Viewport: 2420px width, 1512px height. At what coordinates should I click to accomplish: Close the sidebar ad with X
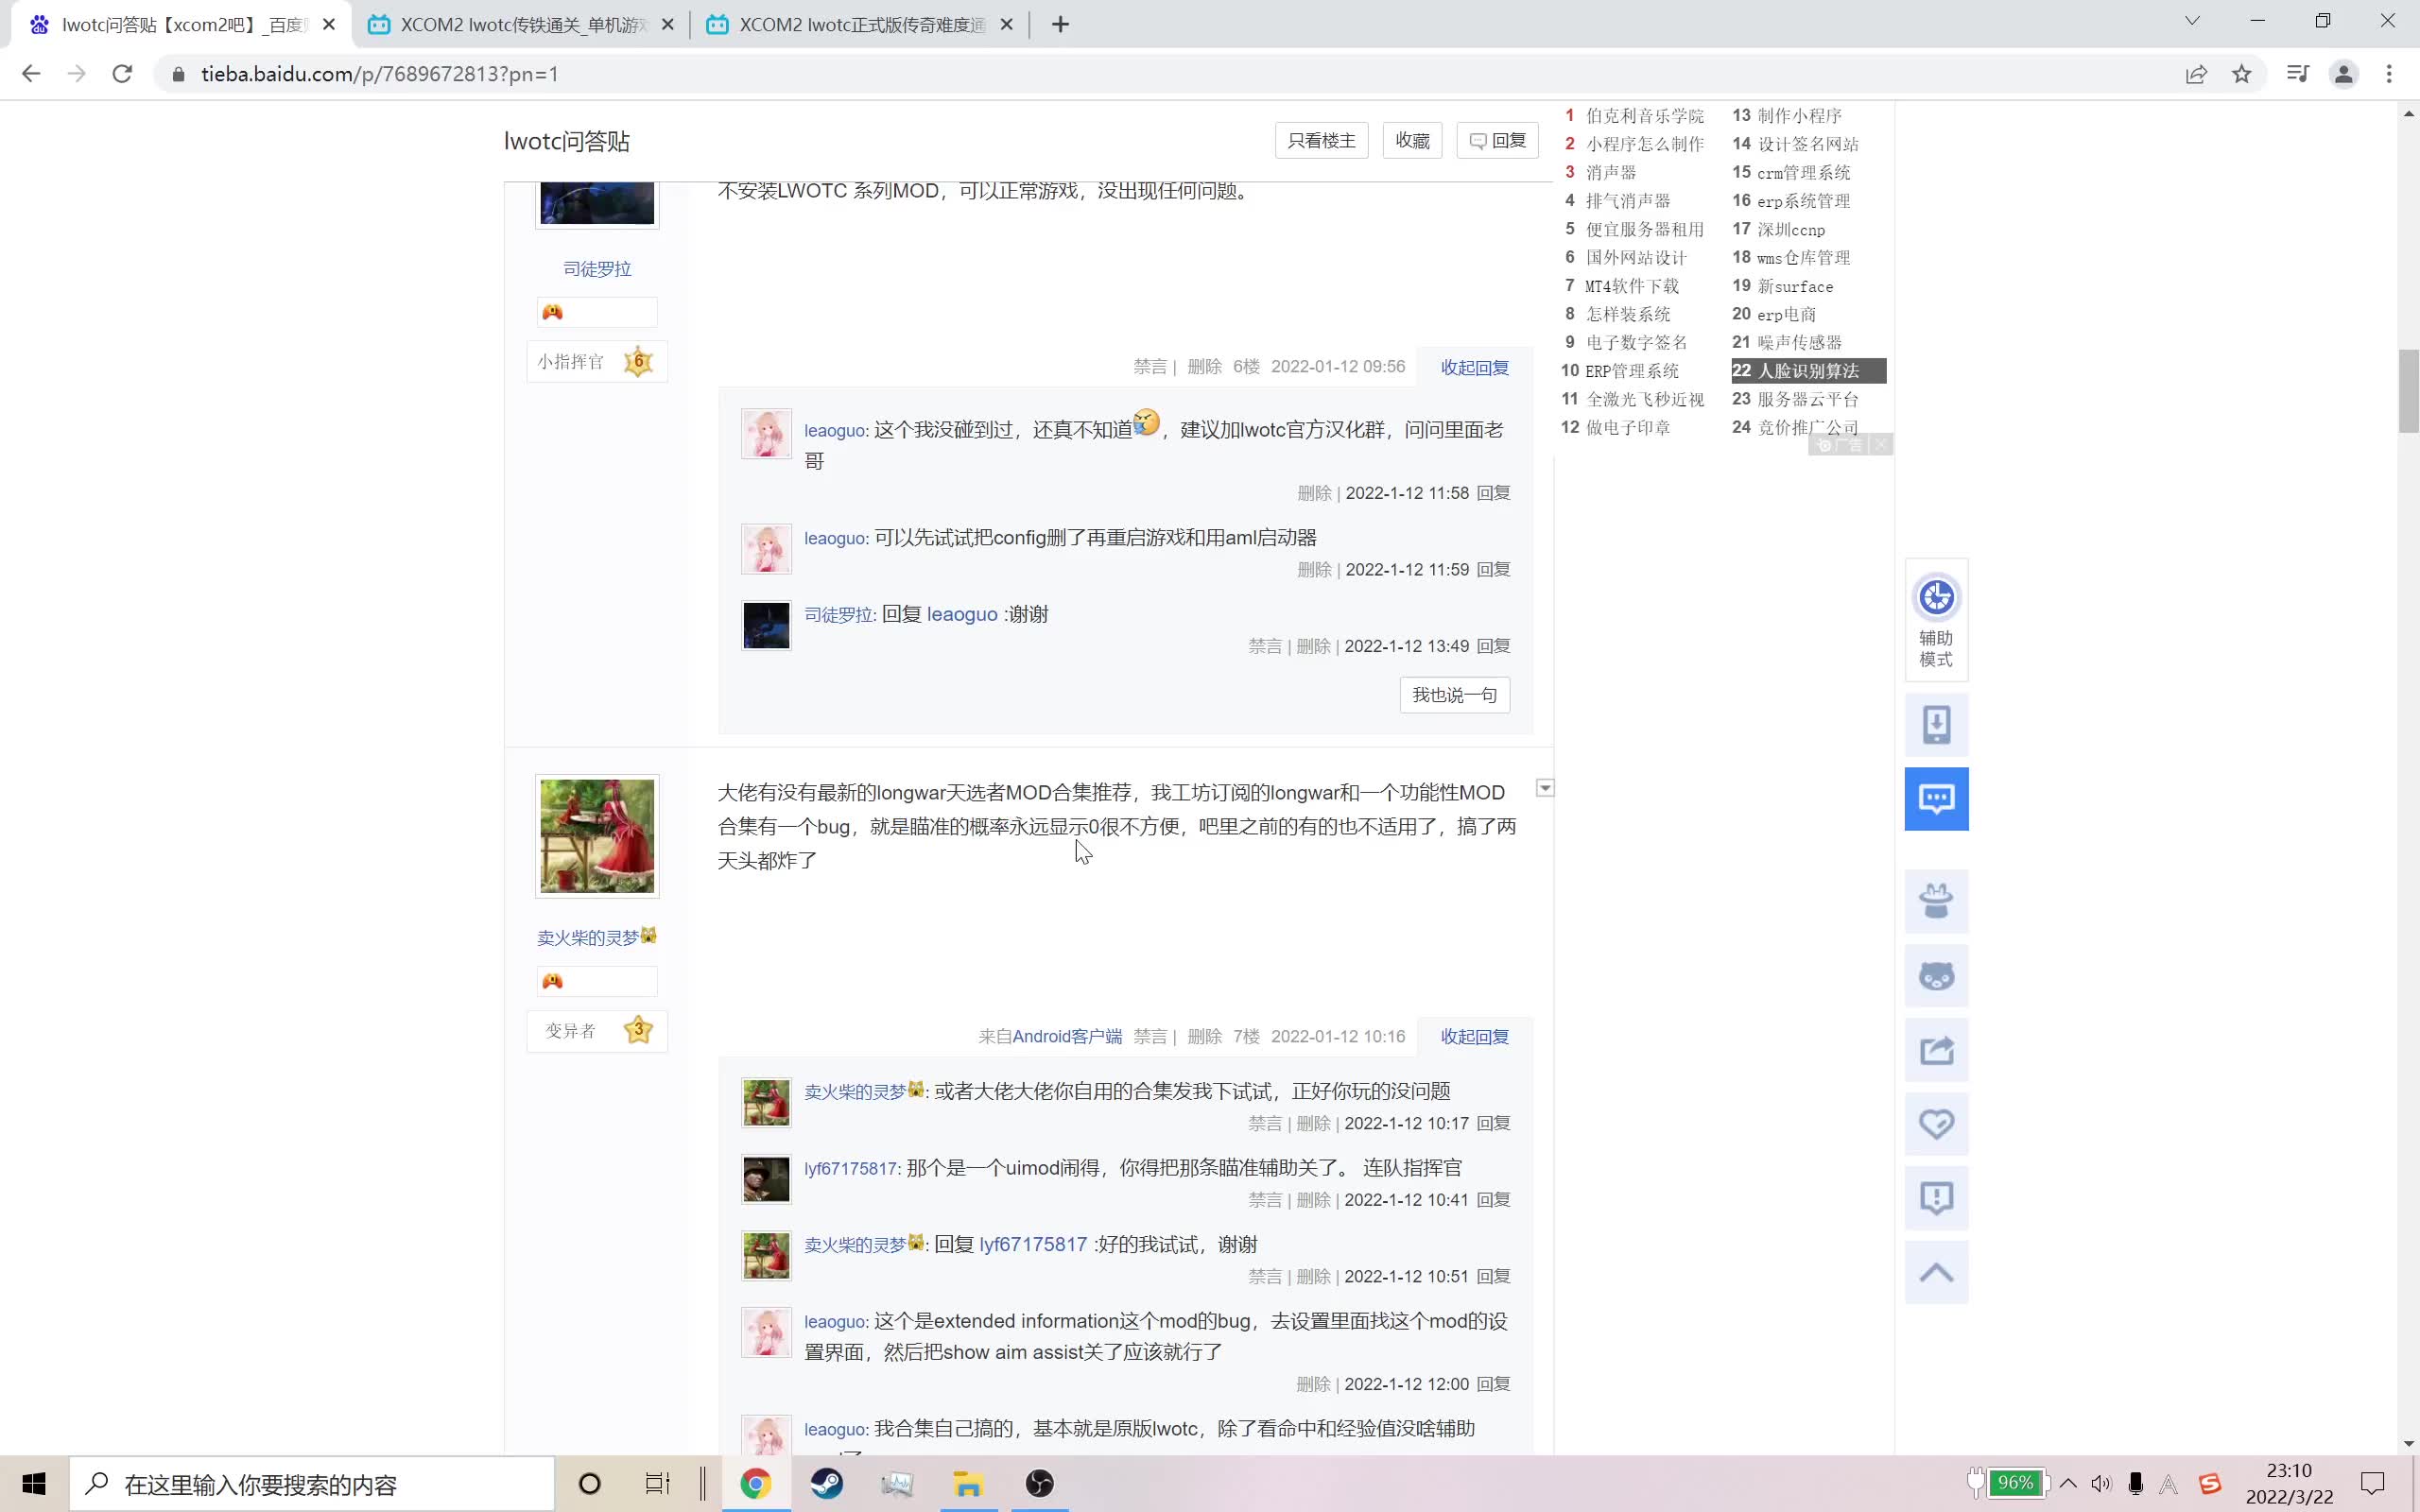(x=1880, y=445)
